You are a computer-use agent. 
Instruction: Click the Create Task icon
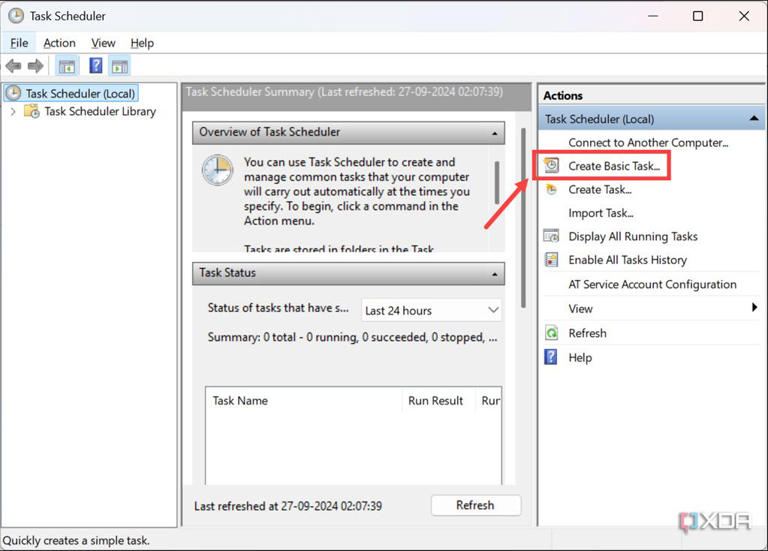click(x=552, y=190)
